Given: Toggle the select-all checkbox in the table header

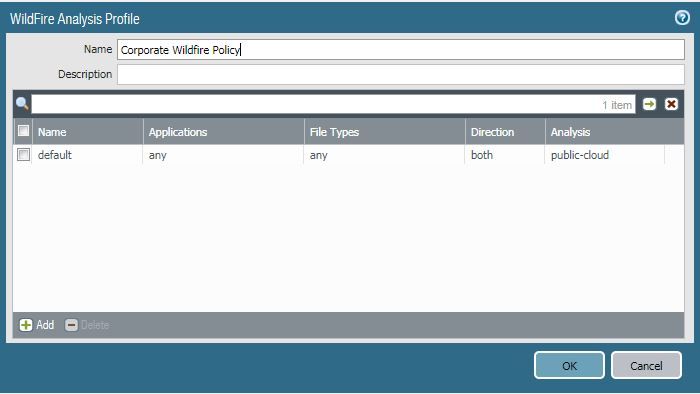Looking at the screenshot, I should 23,131.
